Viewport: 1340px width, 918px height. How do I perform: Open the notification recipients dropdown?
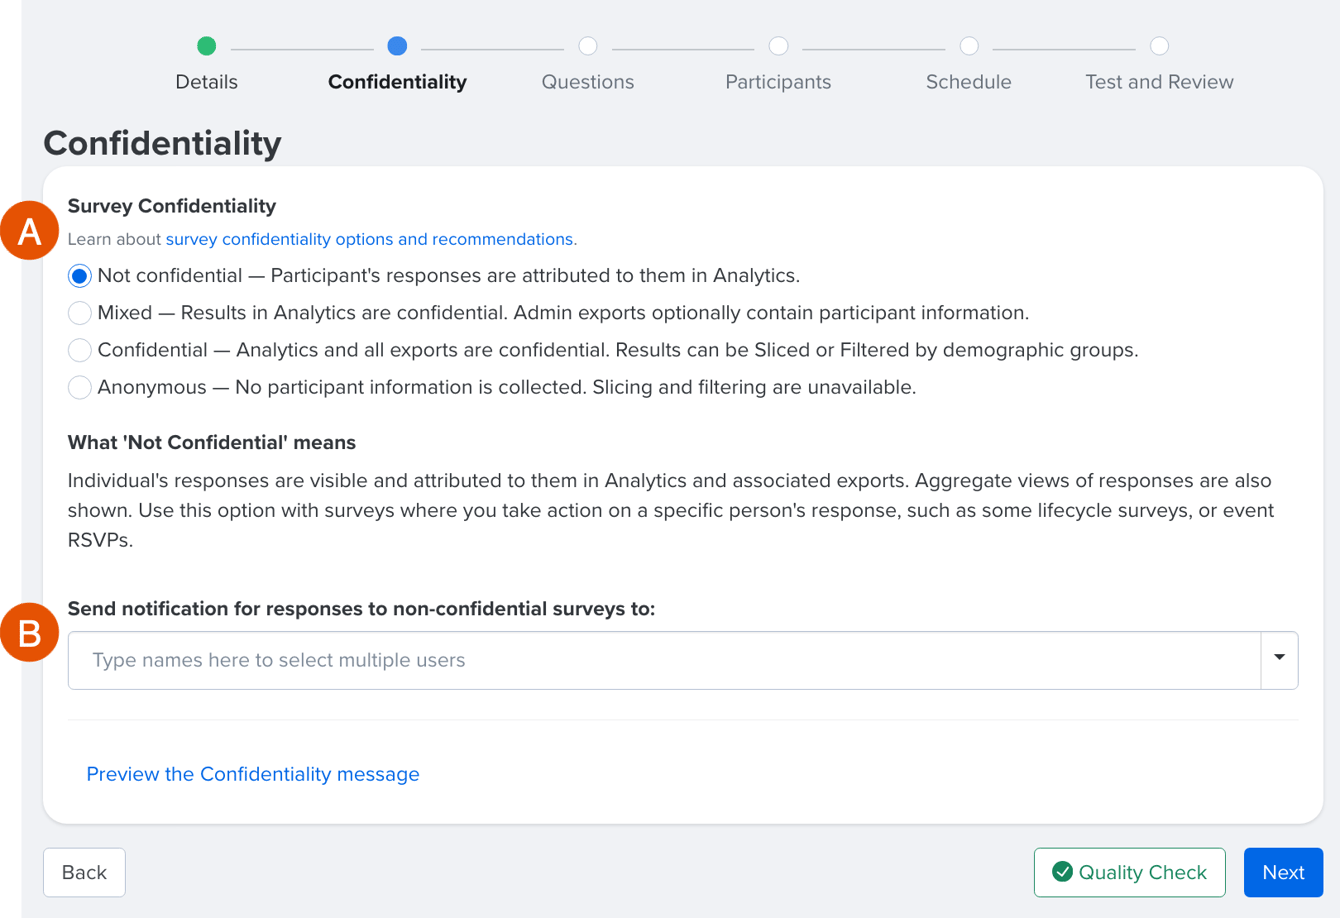[1280, 659]
